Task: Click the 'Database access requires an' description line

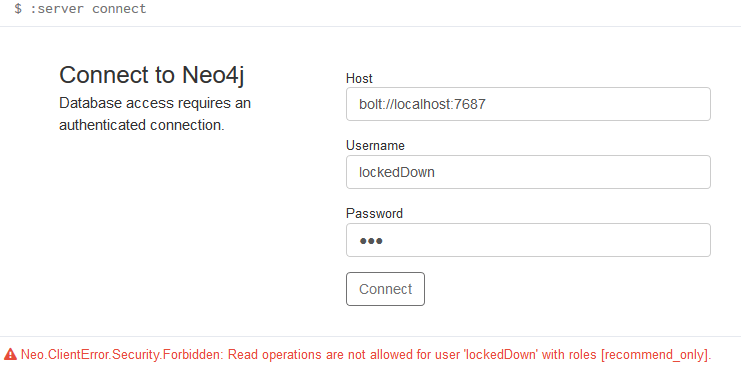Action: [x=155, y=103]
